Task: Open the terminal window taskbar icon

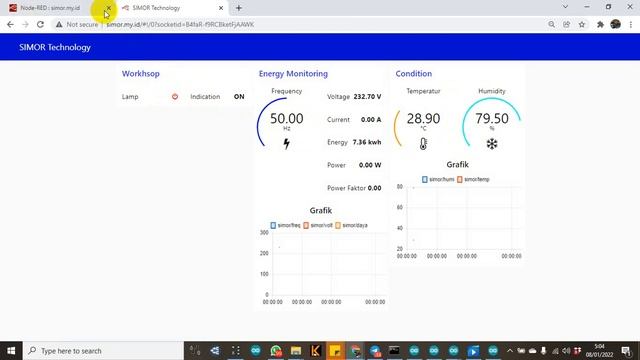Action: 394,351
